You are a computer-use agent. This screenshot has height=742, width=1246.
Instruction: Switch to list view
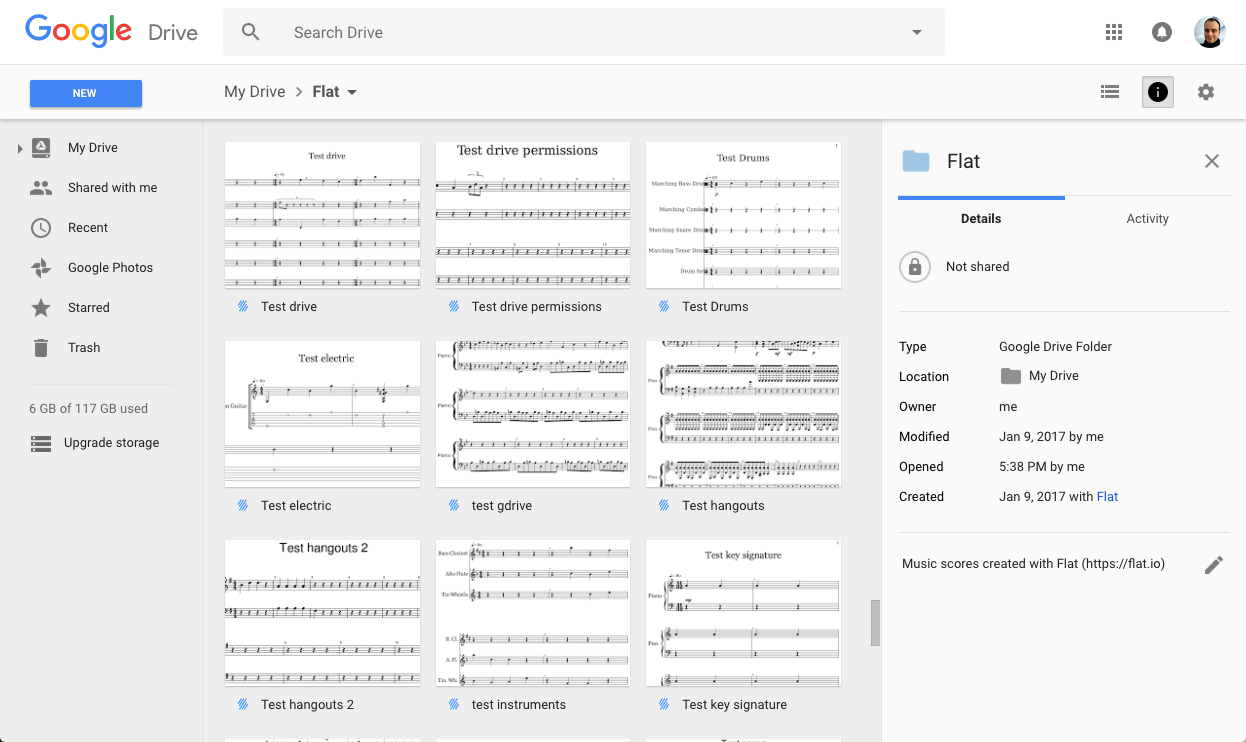[x=1110, y=92]
